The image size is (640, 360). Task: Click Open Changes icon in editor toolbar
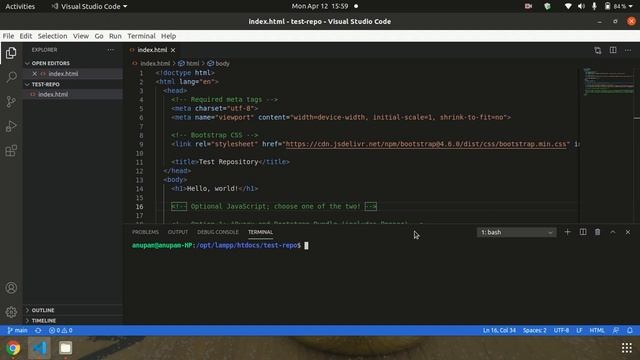(x=598, y=50)
